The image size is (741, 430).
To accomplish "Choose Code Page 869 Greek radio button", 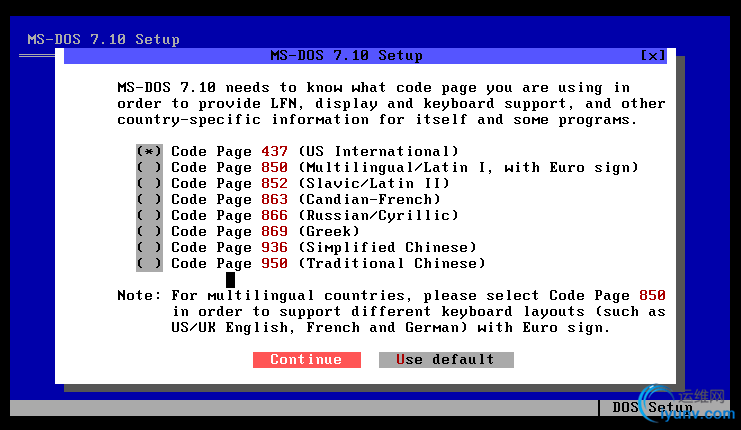I will 149,232.
